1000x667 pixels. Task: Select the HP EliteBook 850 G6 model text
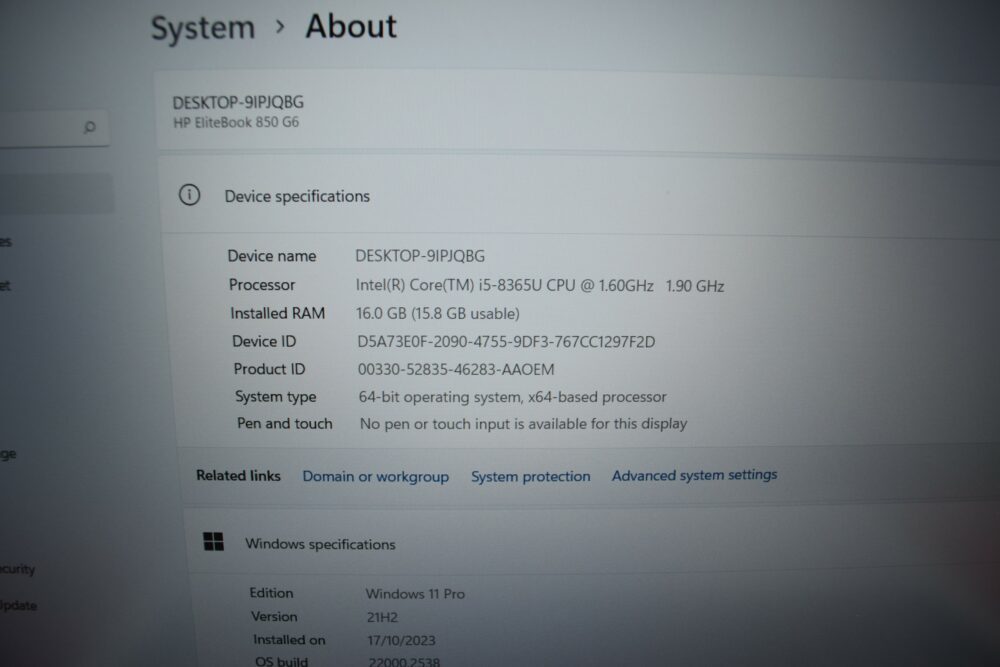pos(236,122)
